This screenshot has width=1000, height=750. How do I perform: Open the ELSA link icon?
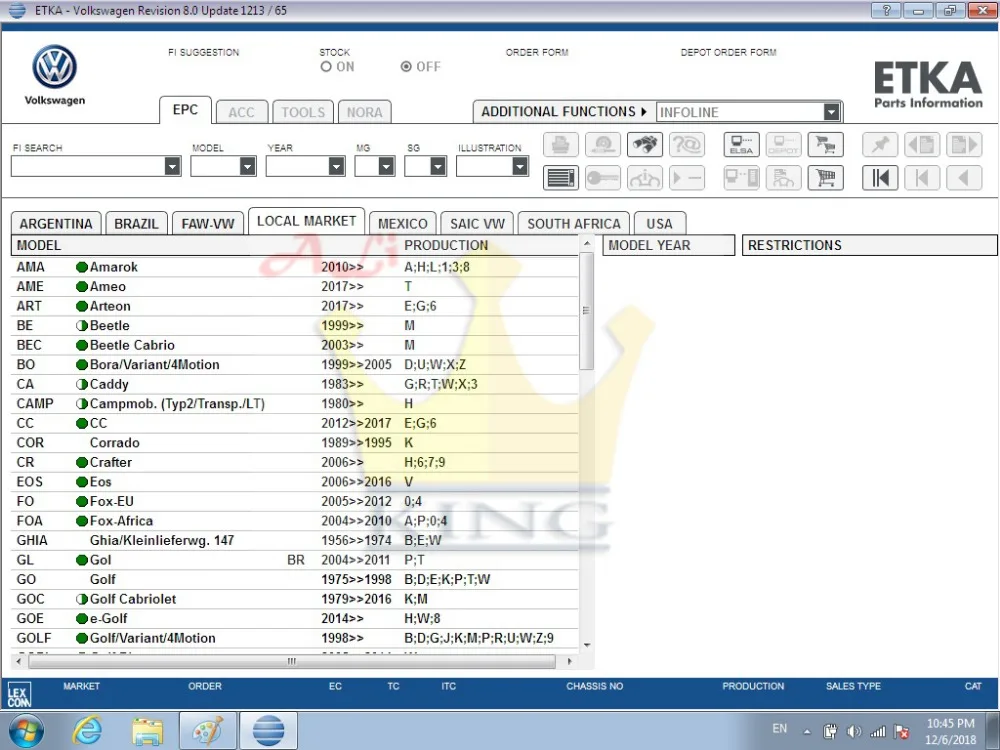(x=741, y=145)
